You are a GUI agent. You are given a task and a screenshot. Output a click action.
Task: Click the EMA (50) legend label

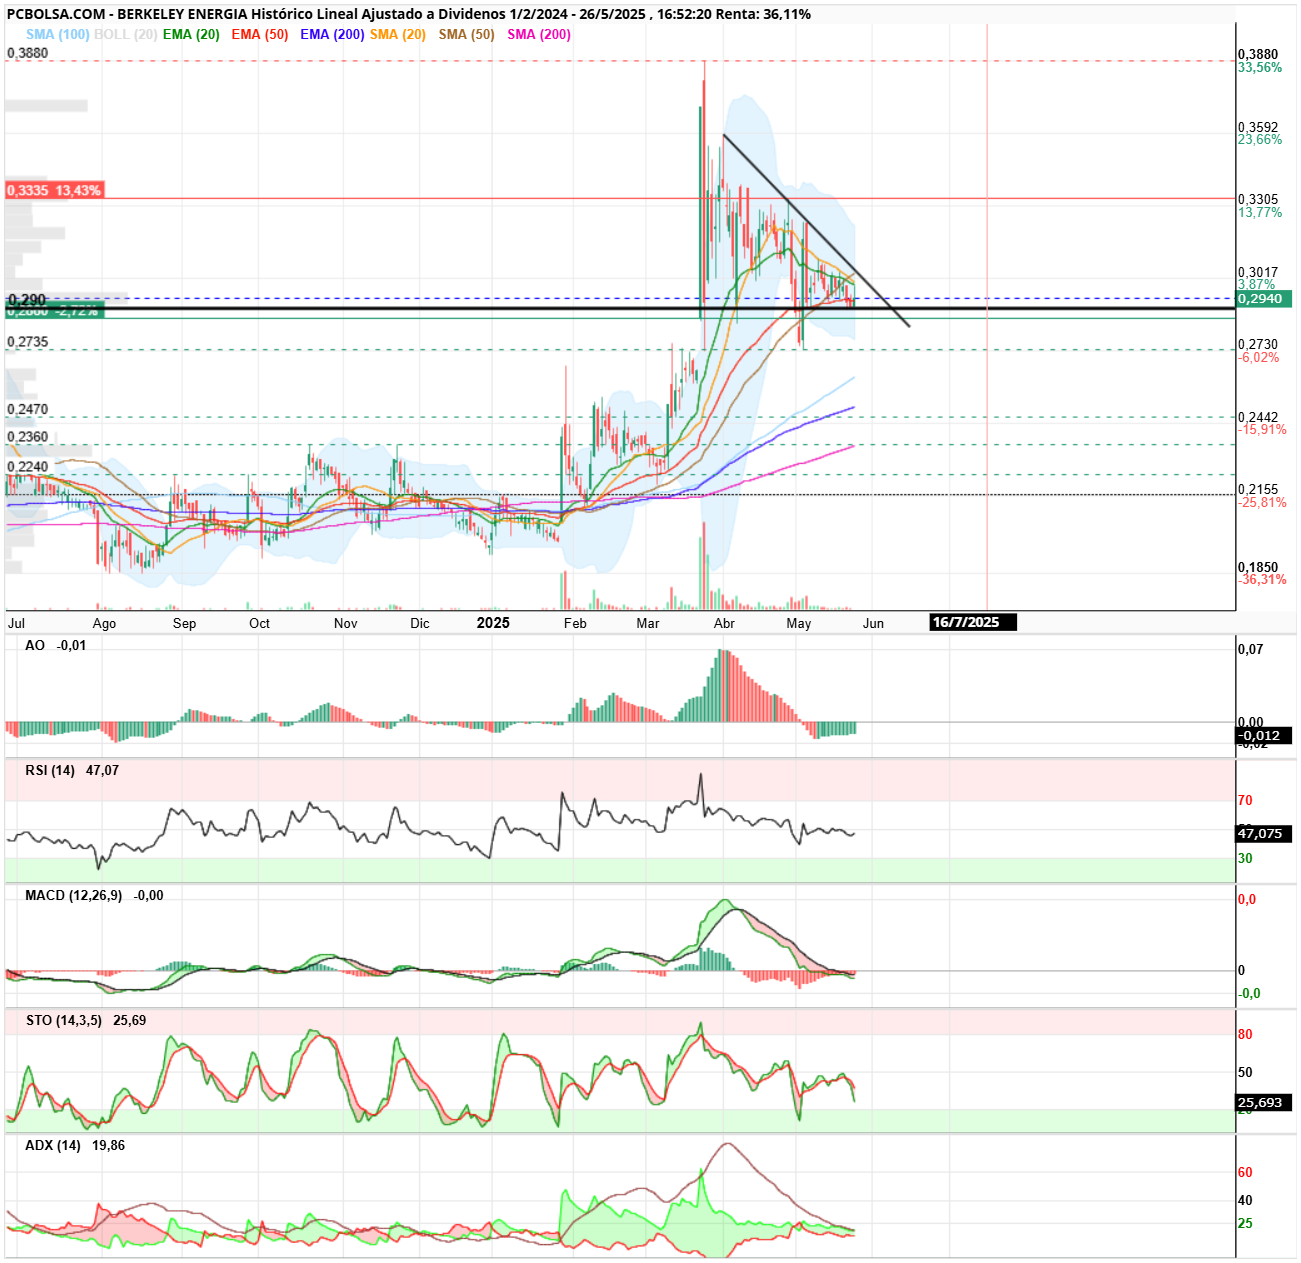(x=260, y=34)
